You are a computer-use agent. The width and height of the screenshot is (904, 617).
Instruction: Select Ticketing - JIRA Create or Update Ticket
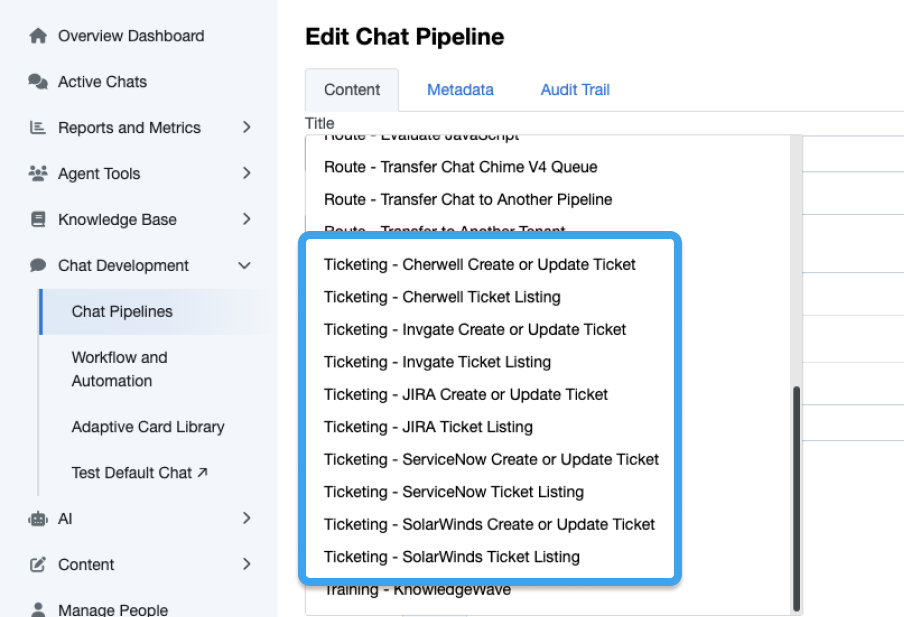(466, 395)
